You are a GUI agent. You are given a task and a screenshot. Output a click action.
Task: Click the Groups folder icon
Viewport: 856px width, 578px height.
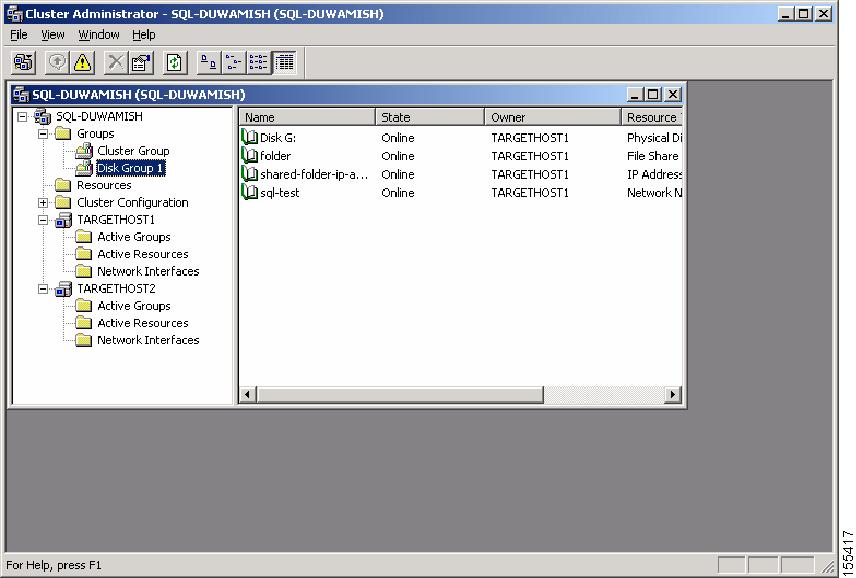point(63,134)
